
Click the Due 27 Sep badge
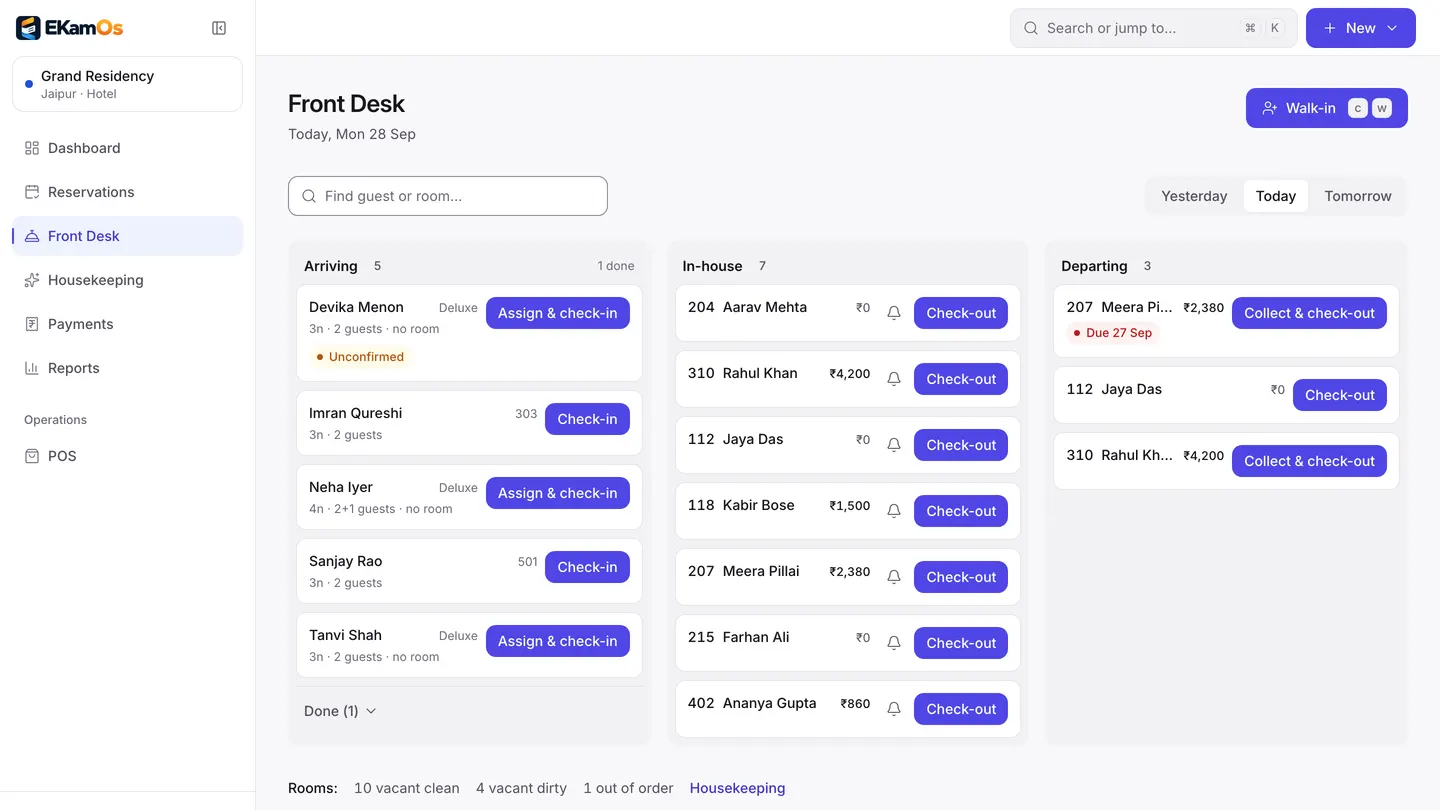1112,333
